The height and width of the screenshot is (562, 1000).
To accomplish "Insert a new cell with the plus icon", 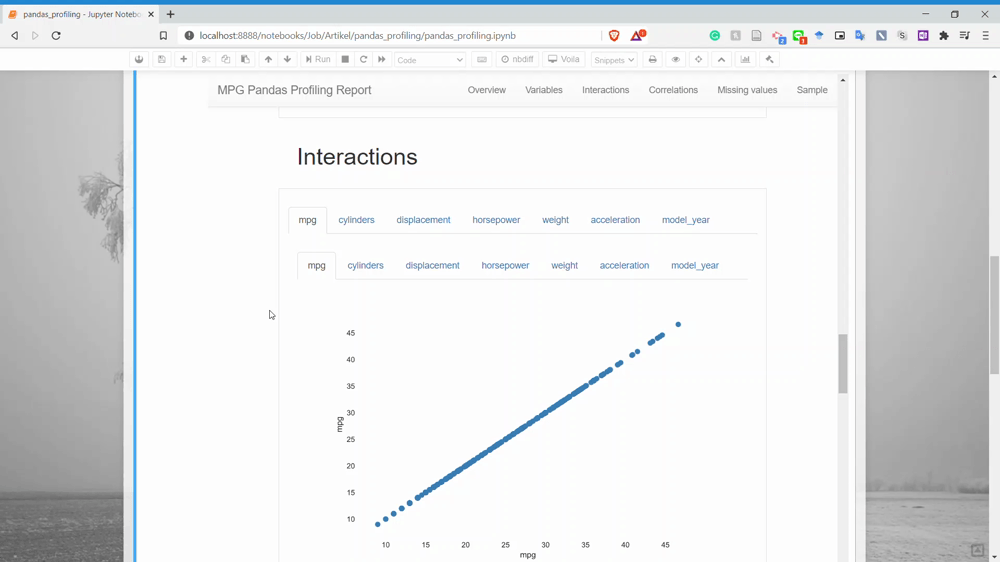I will pos(184,59).
